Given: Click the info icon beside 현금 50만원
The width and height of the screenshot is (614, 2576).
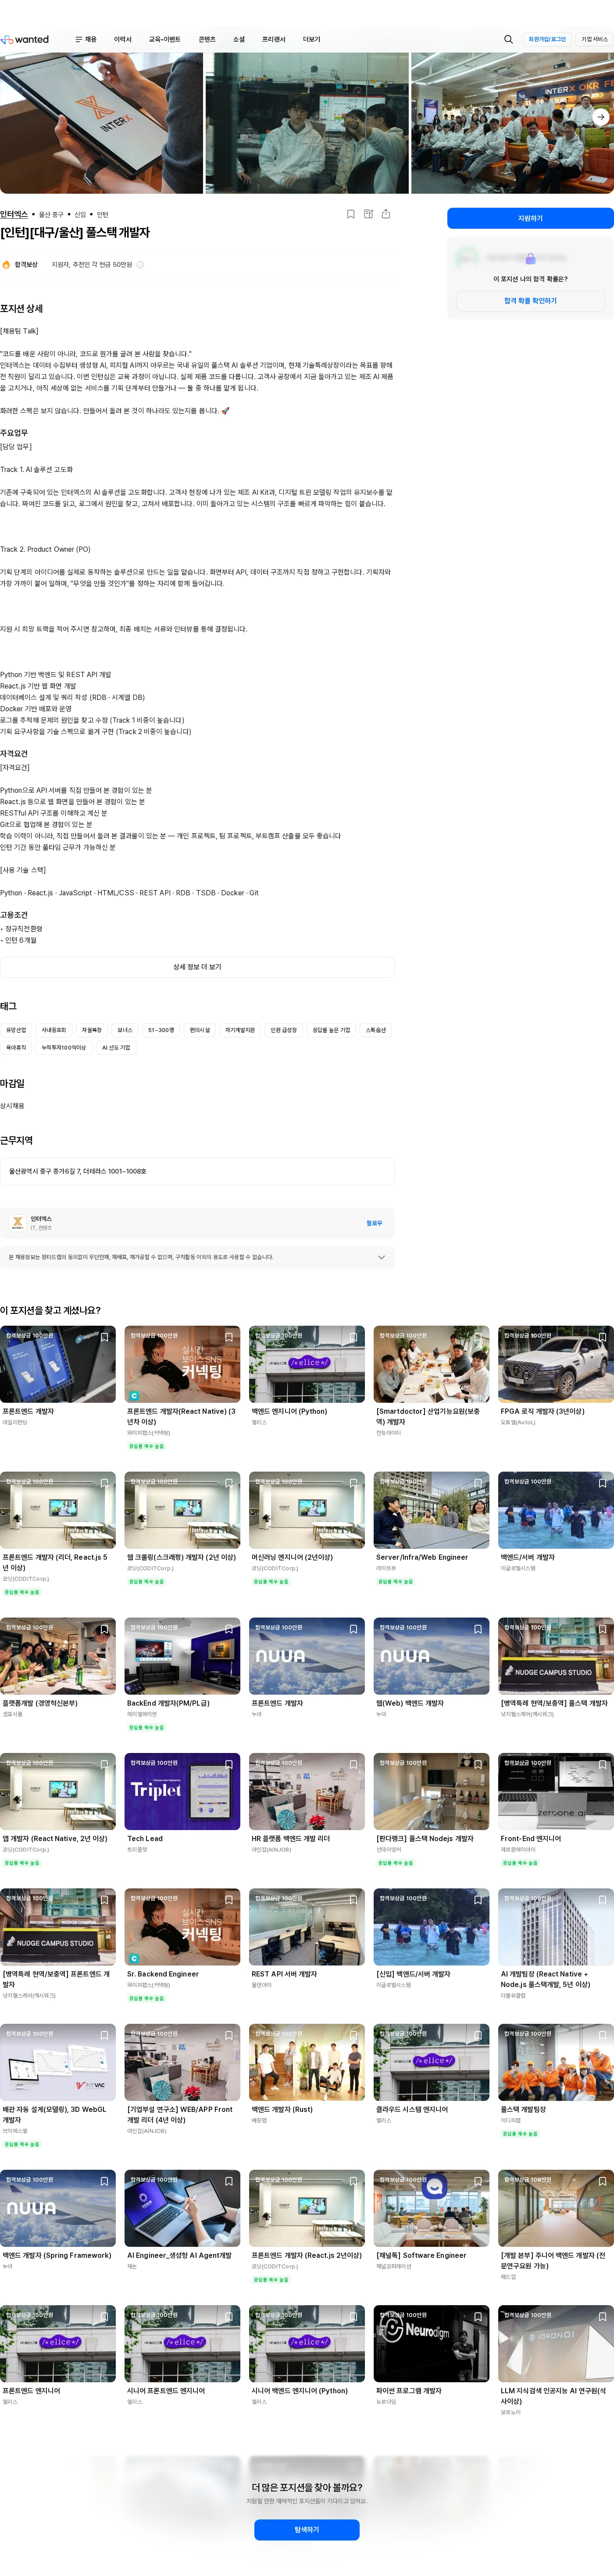Looking at the screenshot, I should (x=140, y=265).
